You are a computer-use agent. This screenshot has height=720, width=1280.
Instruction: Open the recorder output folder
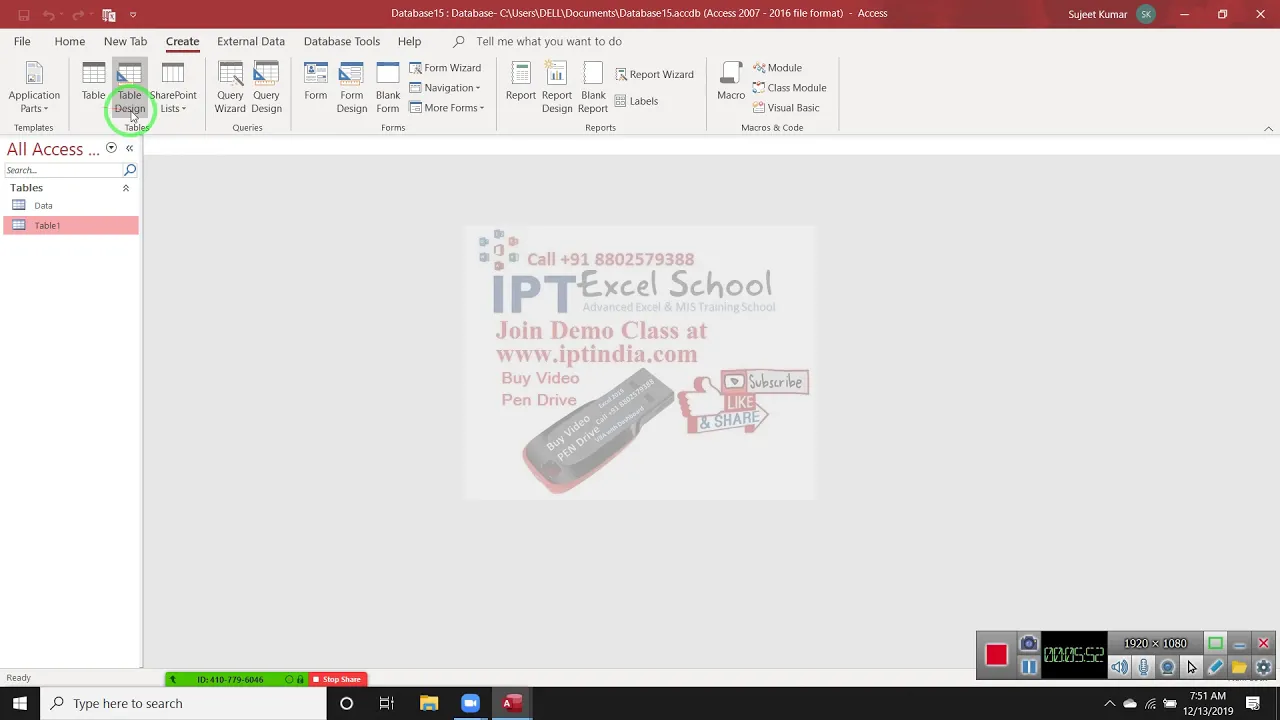tap(1239, 667)
